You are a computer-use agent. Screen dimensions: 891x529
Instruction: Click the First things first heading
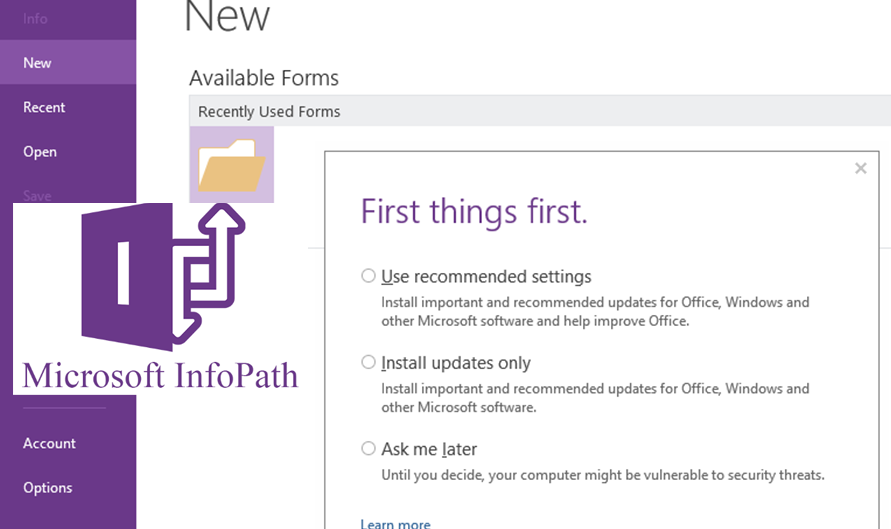click(x=474, y=211)
